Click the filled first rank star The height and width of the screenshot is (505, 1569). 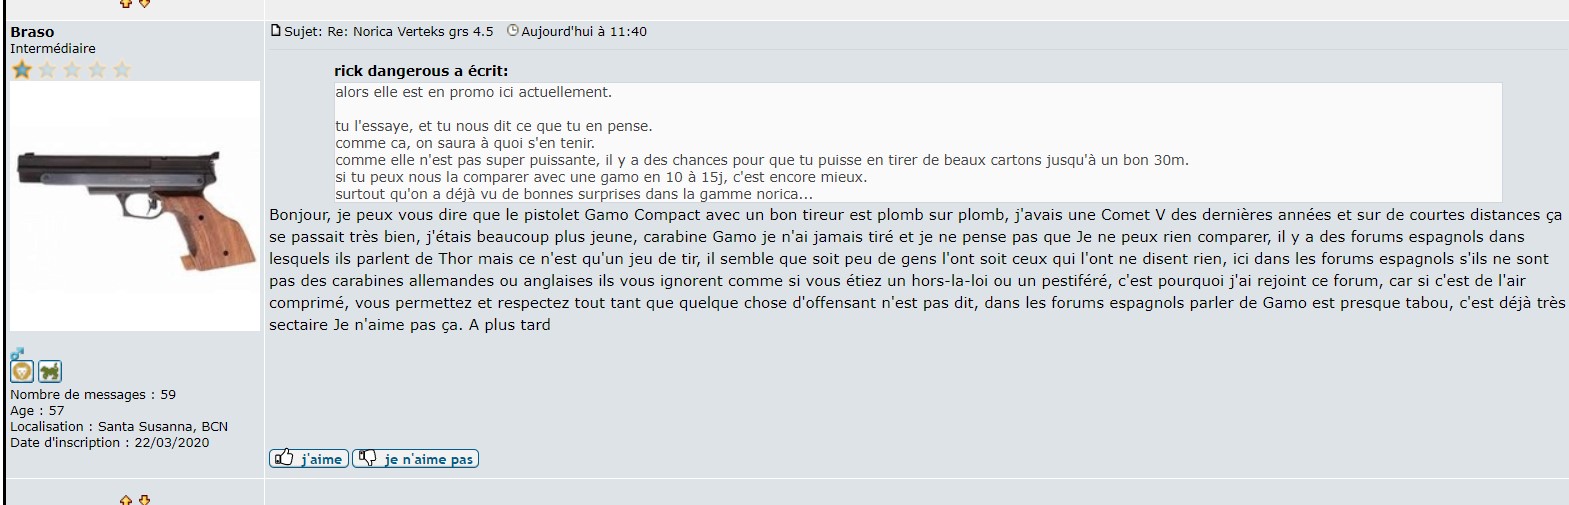pos(21,69)
